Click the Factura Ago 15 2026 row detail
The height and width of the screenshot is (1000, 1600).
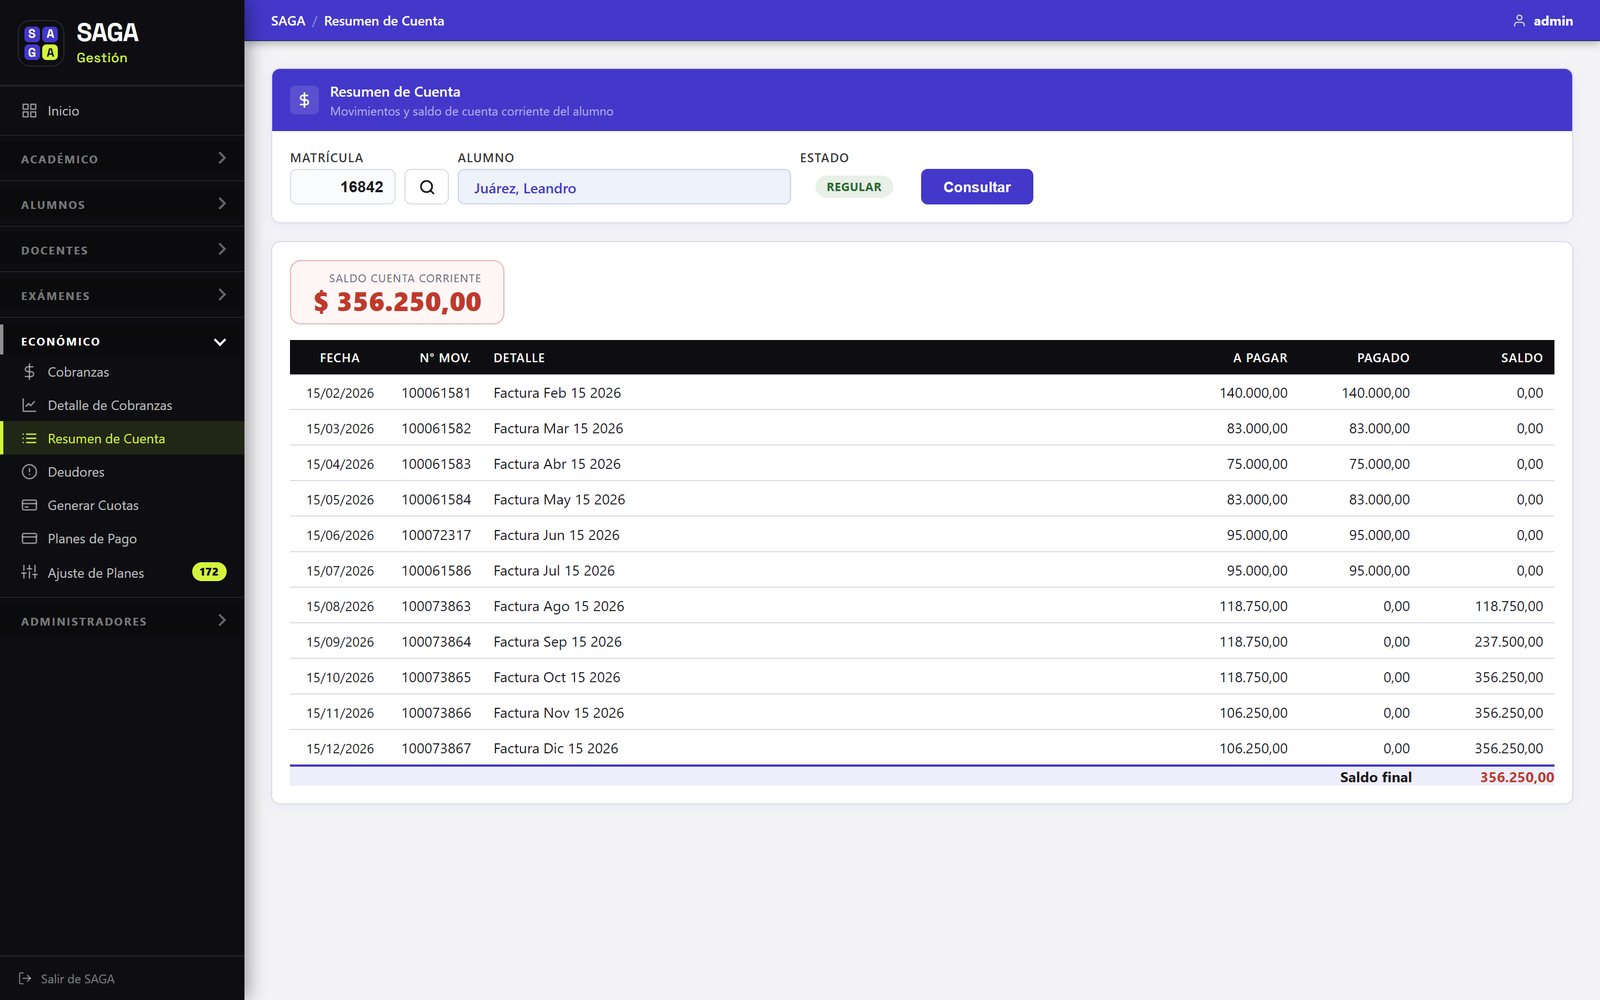pyautogui.click(x=559, y=606)
